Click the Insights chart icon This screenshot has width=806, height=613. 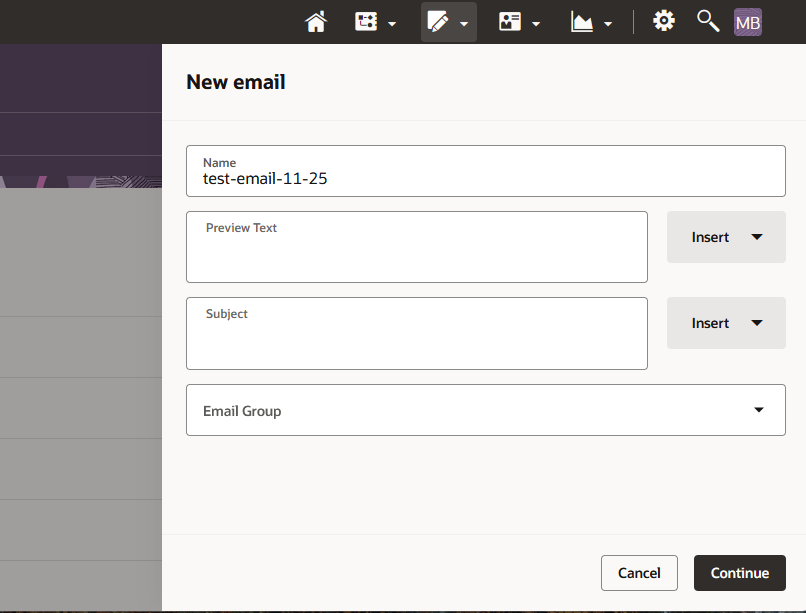click(582, 22)
